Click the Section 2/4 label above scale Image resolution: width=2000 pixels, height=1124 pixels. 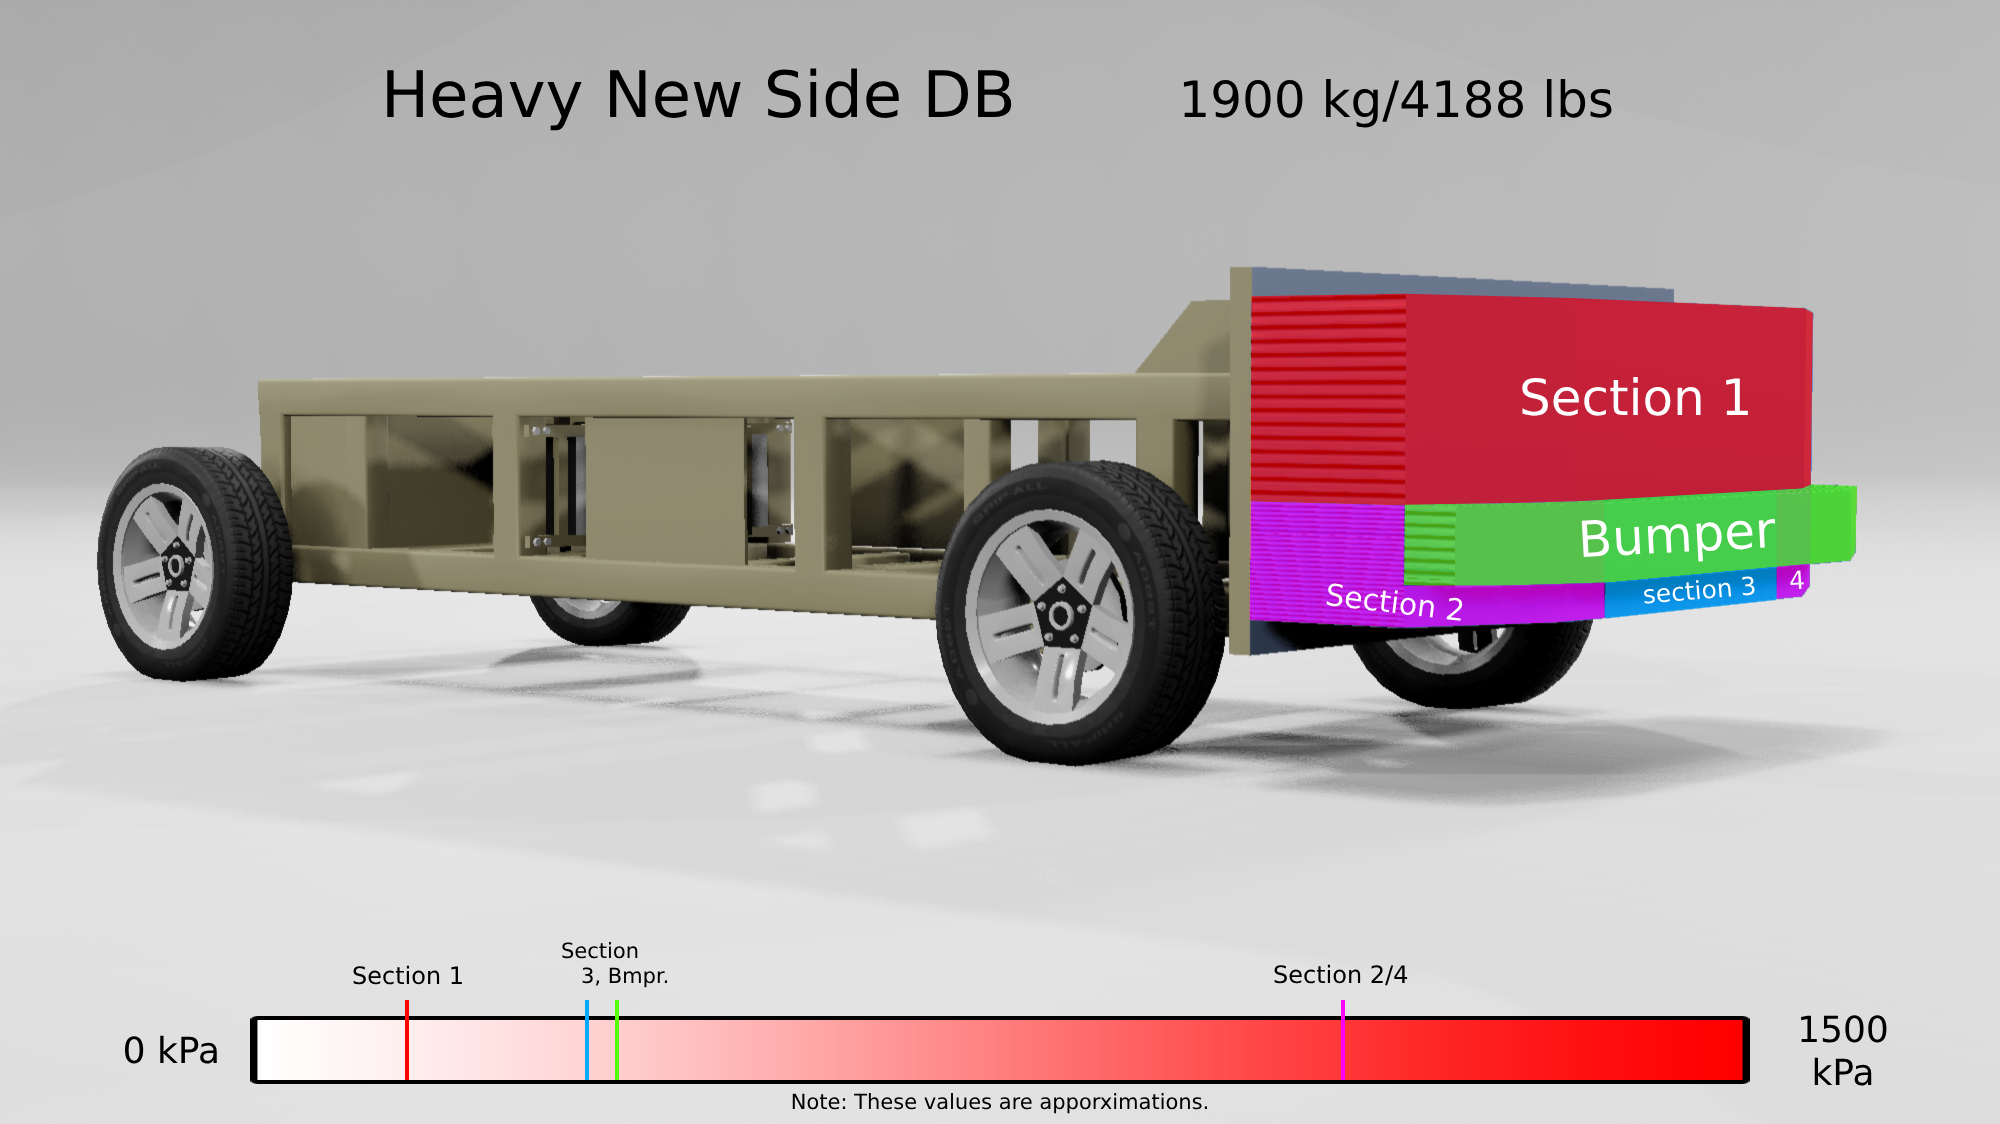1340,975
